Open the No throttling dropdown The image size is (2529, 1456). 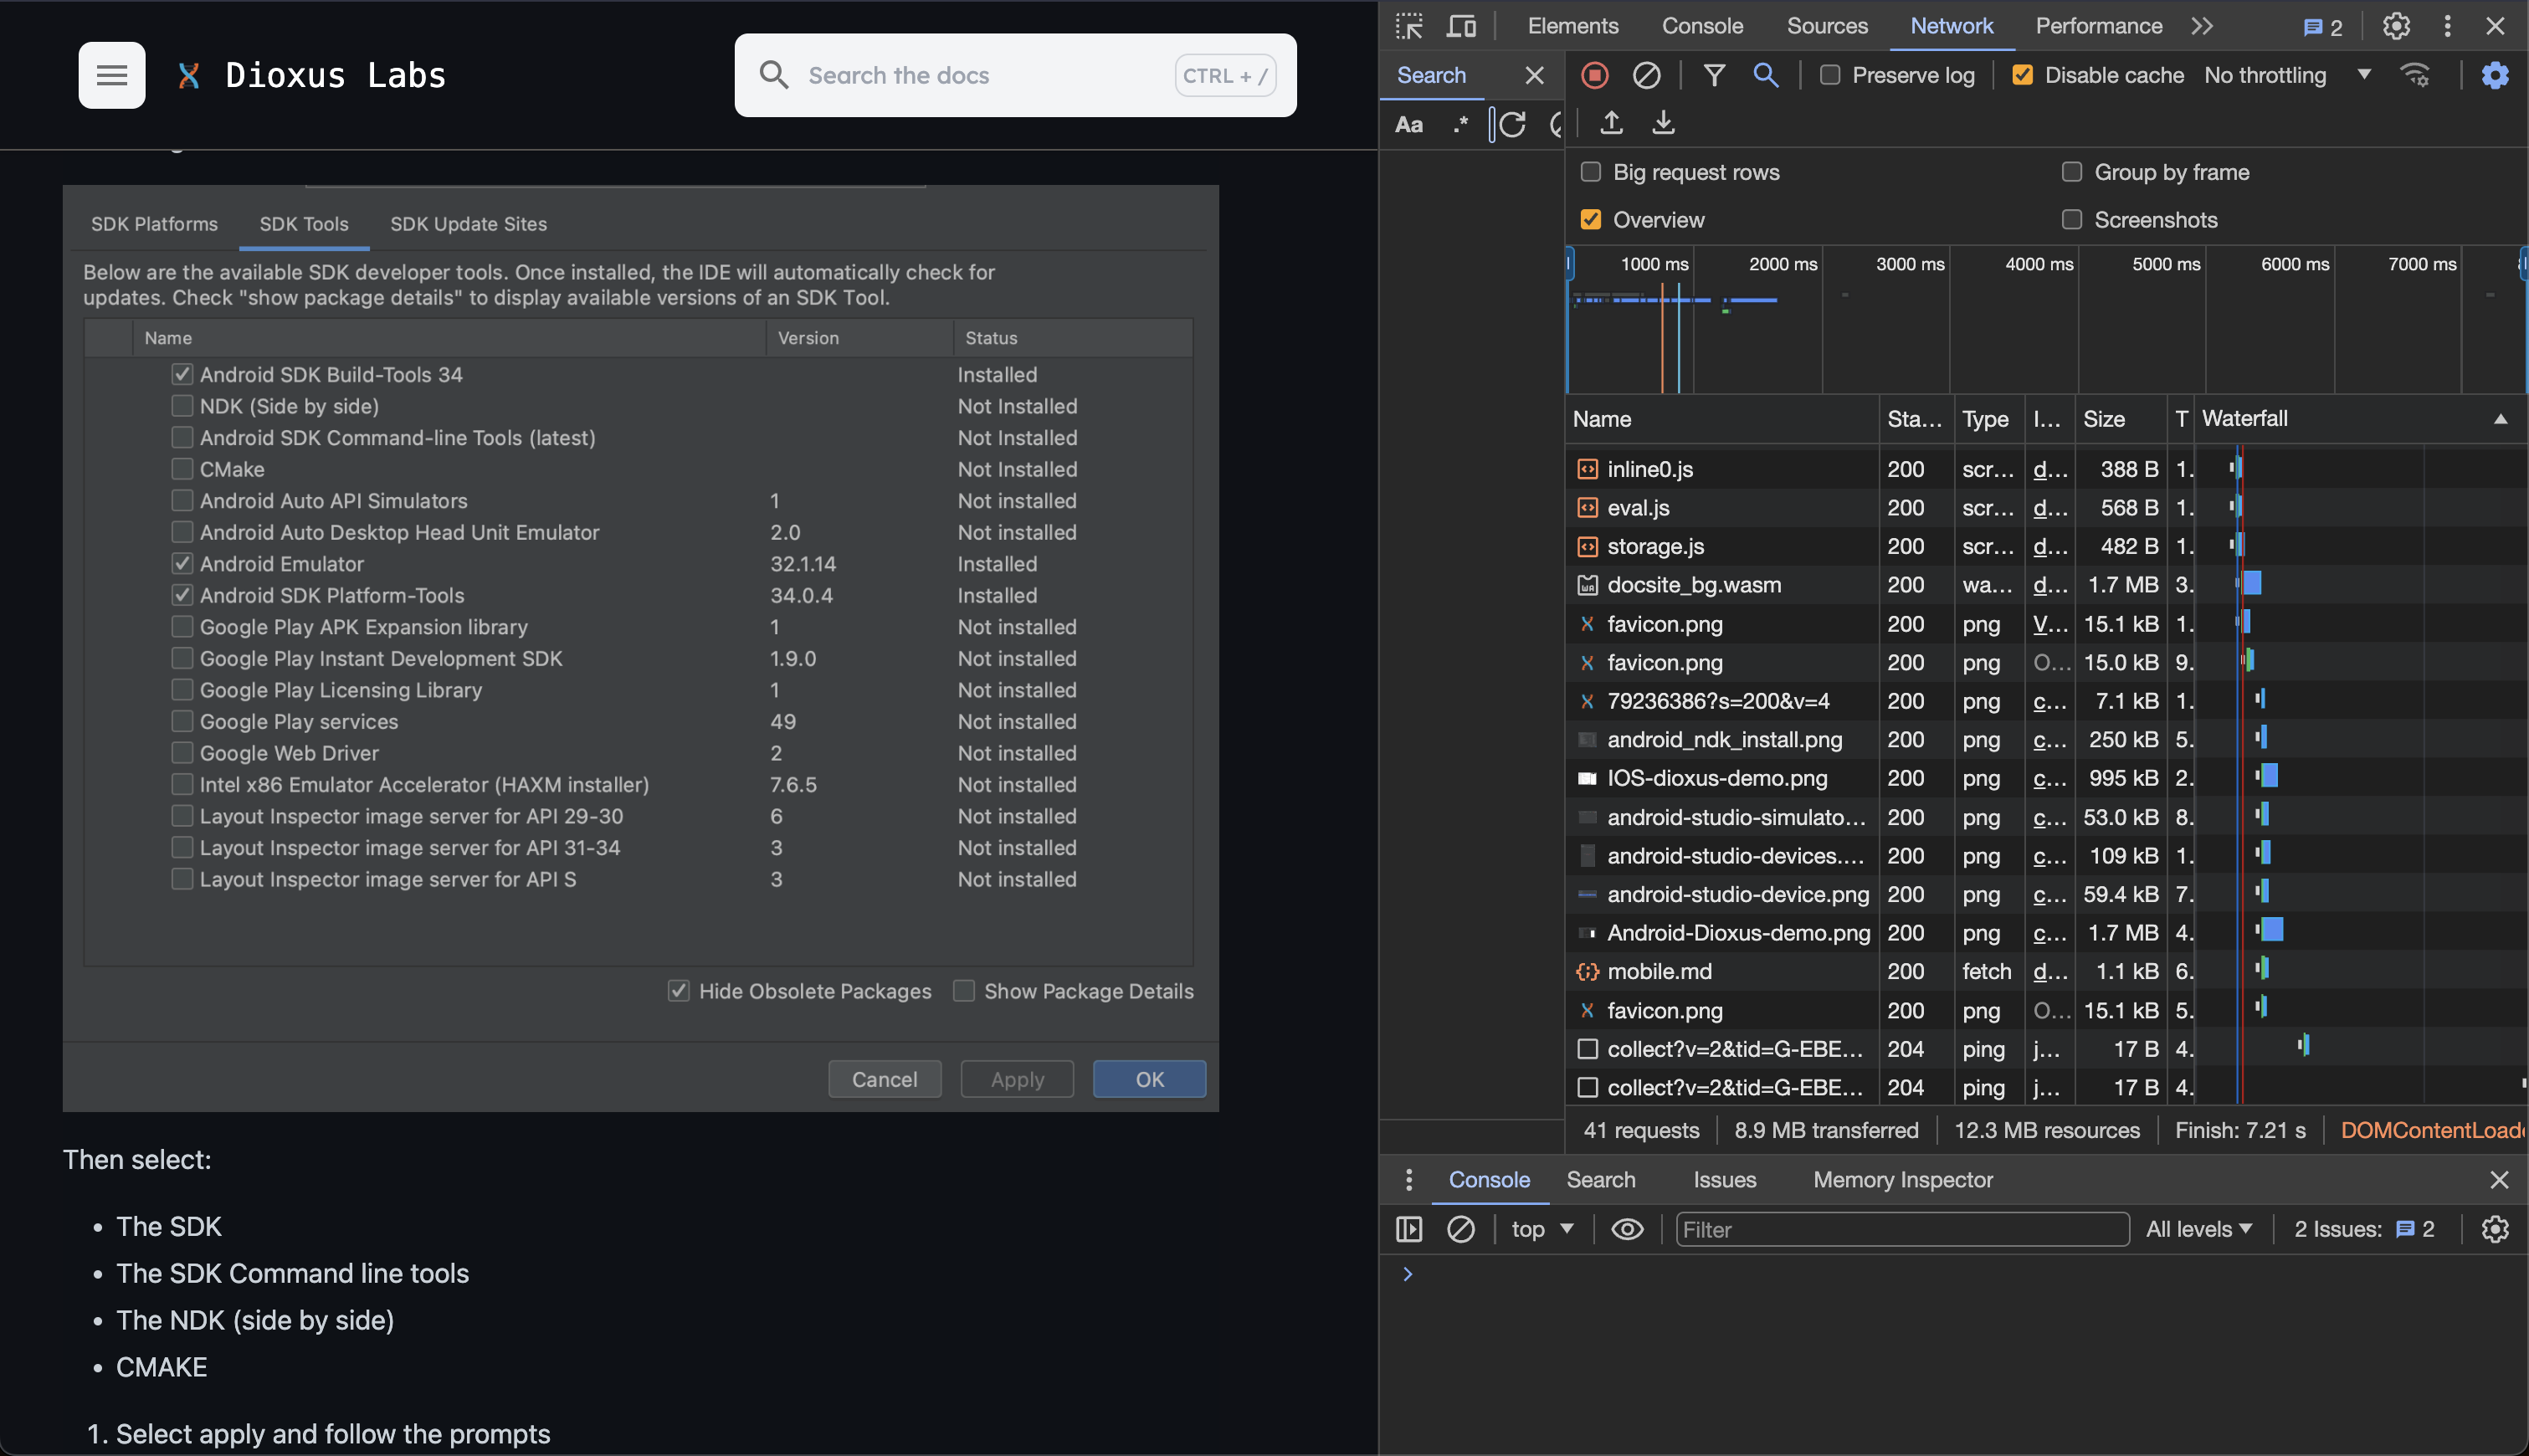click(2287, 75)
